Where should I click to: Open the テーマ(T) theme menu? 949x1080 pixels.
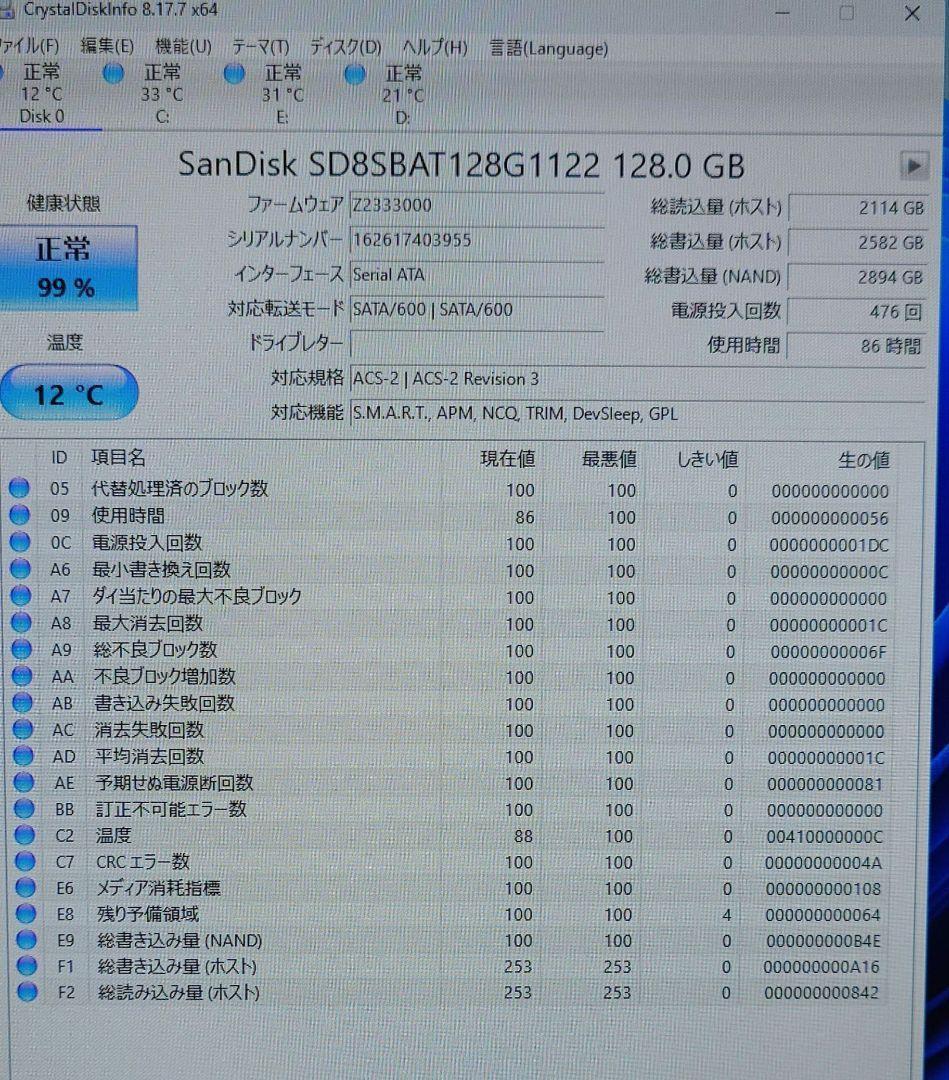[x=259, y=47]
